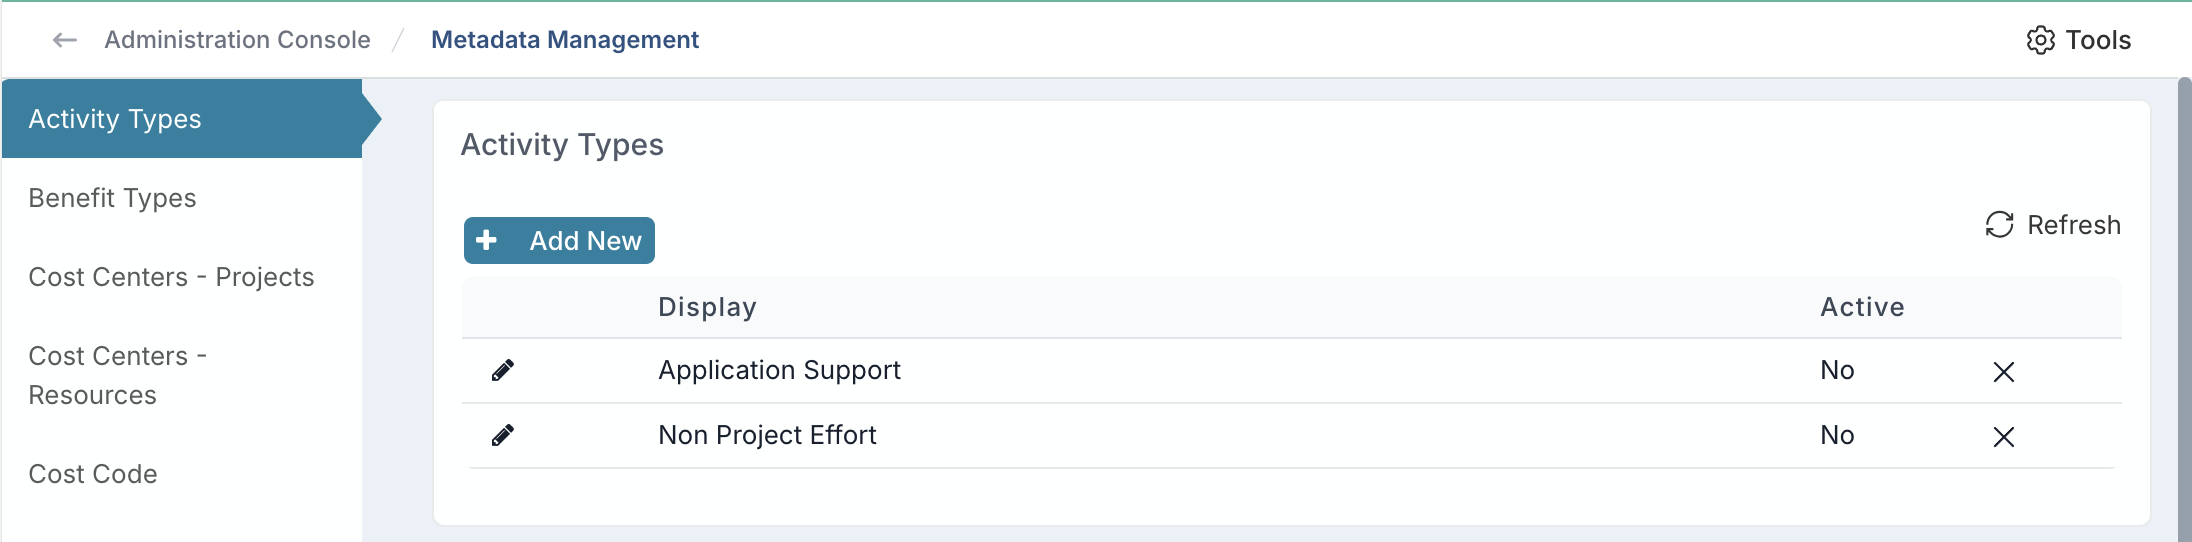Go to Cost Centers - Resources

coord(118,375)
